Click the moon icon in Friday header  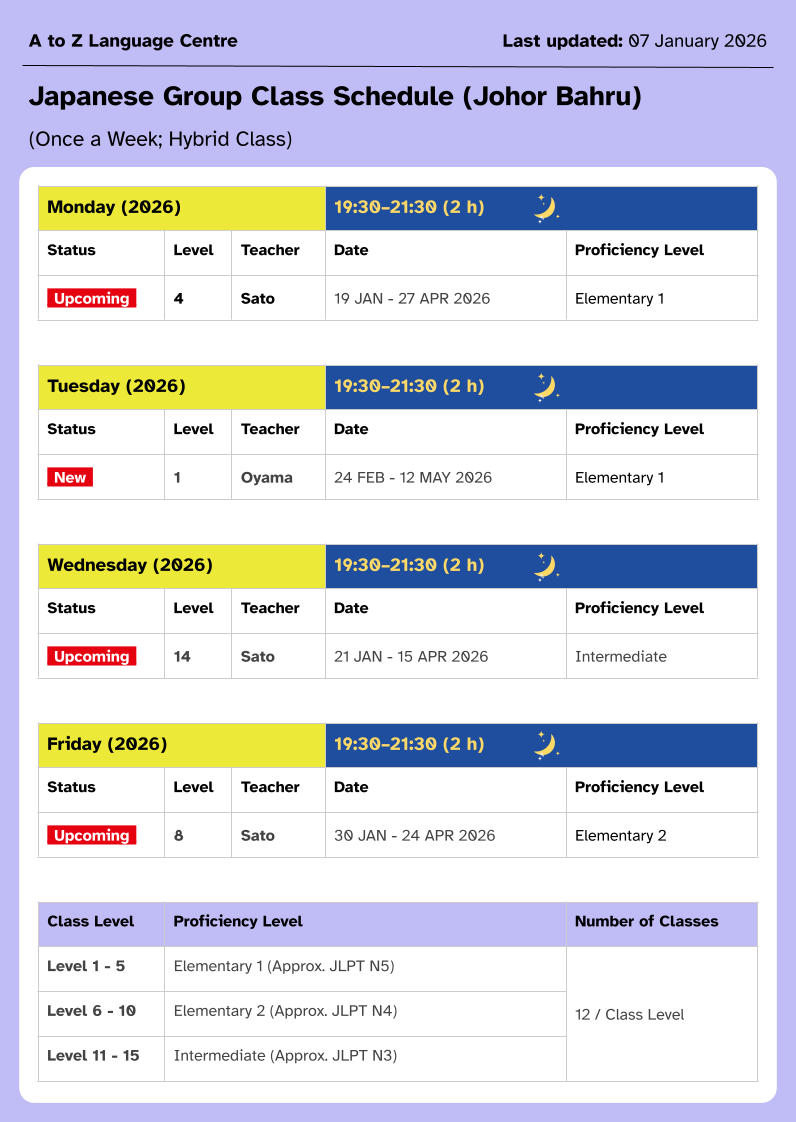pyautogui.click(x=545, y=745)
